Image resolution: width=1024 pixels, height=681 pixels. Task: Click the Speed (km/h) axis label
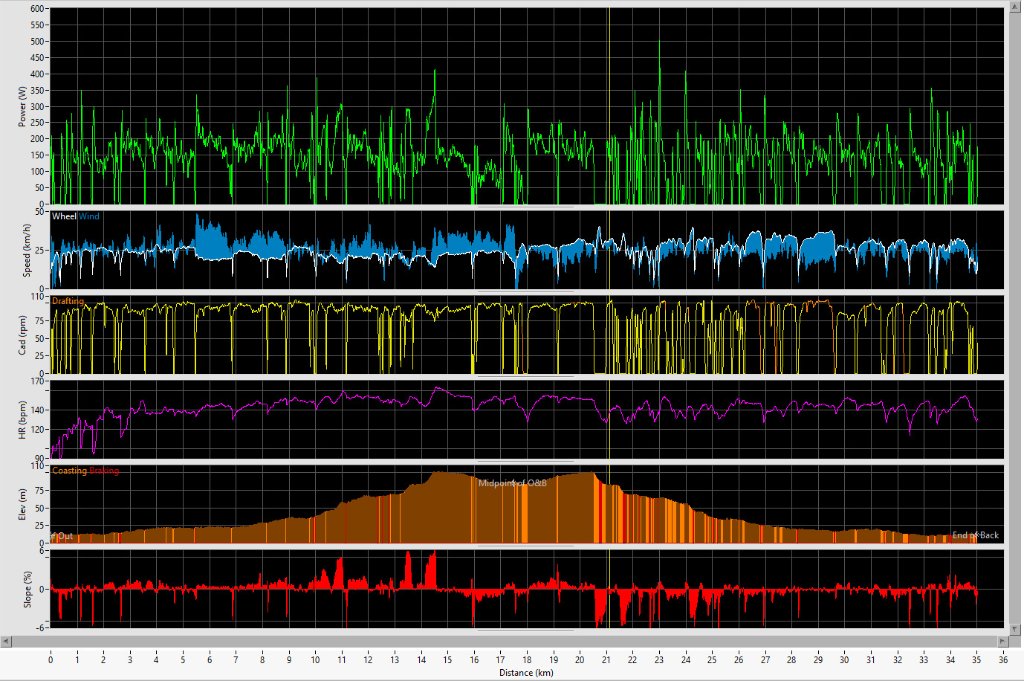[22, 250]
